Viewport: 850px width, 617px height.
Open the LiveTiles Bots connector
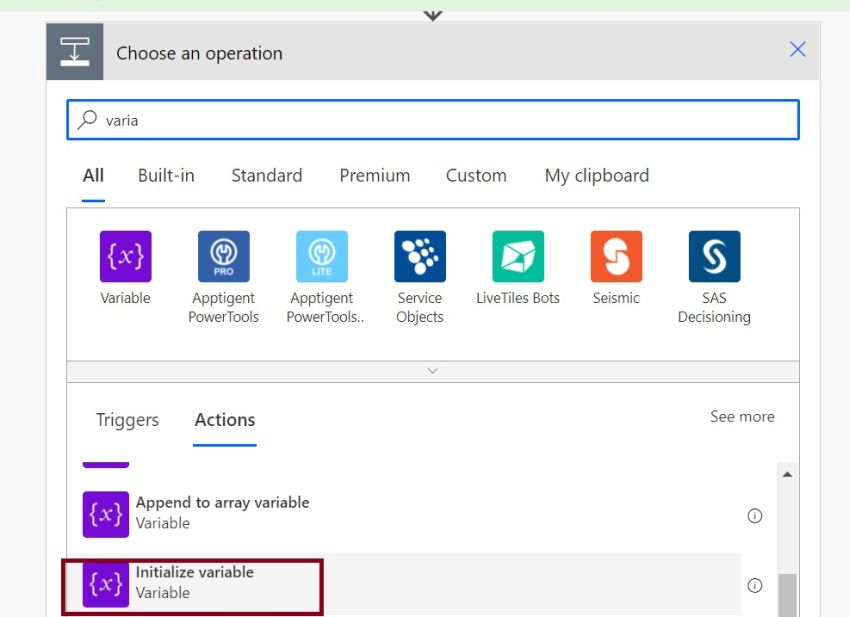pos(518,255)
